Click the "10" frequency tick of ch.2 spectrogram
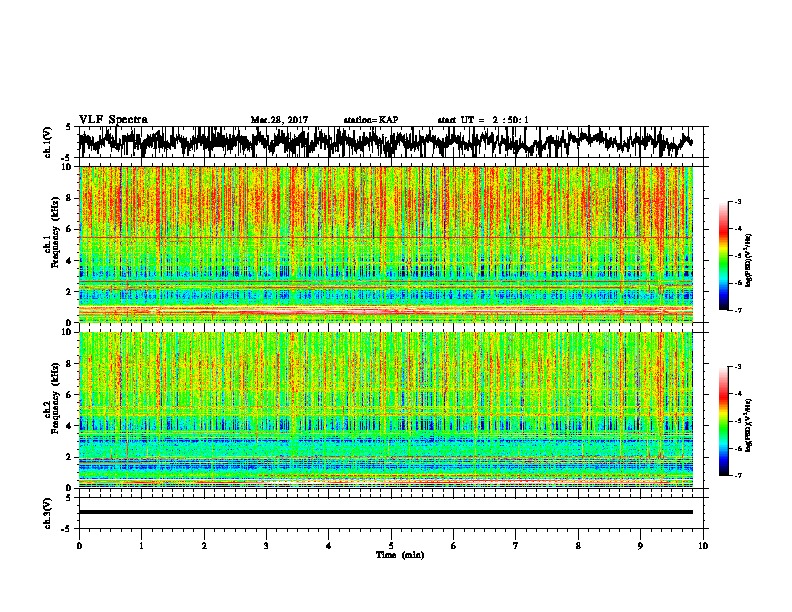Image resolution: width=792 pixels, height=612 pixels. click(x=69, y=332)
